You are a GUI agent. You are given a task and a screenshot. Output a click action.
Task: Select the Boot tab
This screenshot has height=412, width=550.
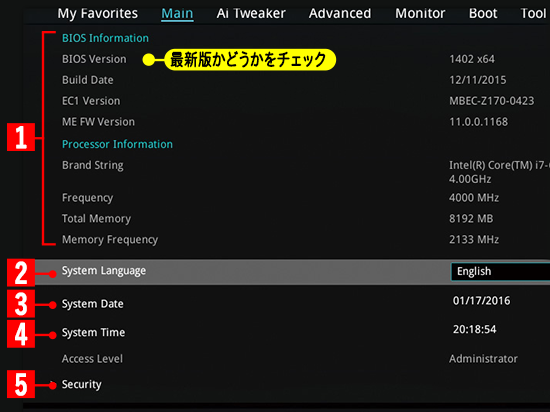click(x=483, y=13)
